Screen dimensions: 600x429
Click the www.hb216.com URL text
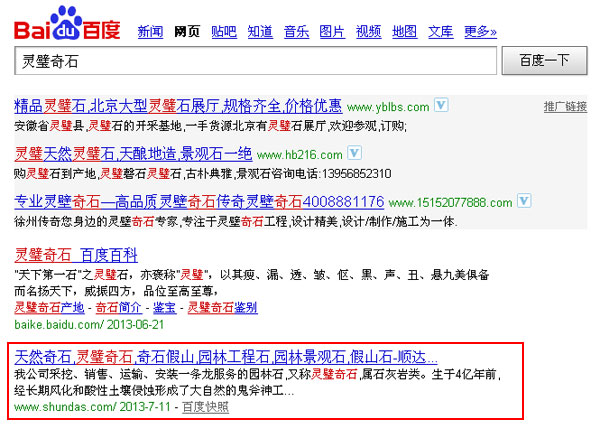point(300,155)
